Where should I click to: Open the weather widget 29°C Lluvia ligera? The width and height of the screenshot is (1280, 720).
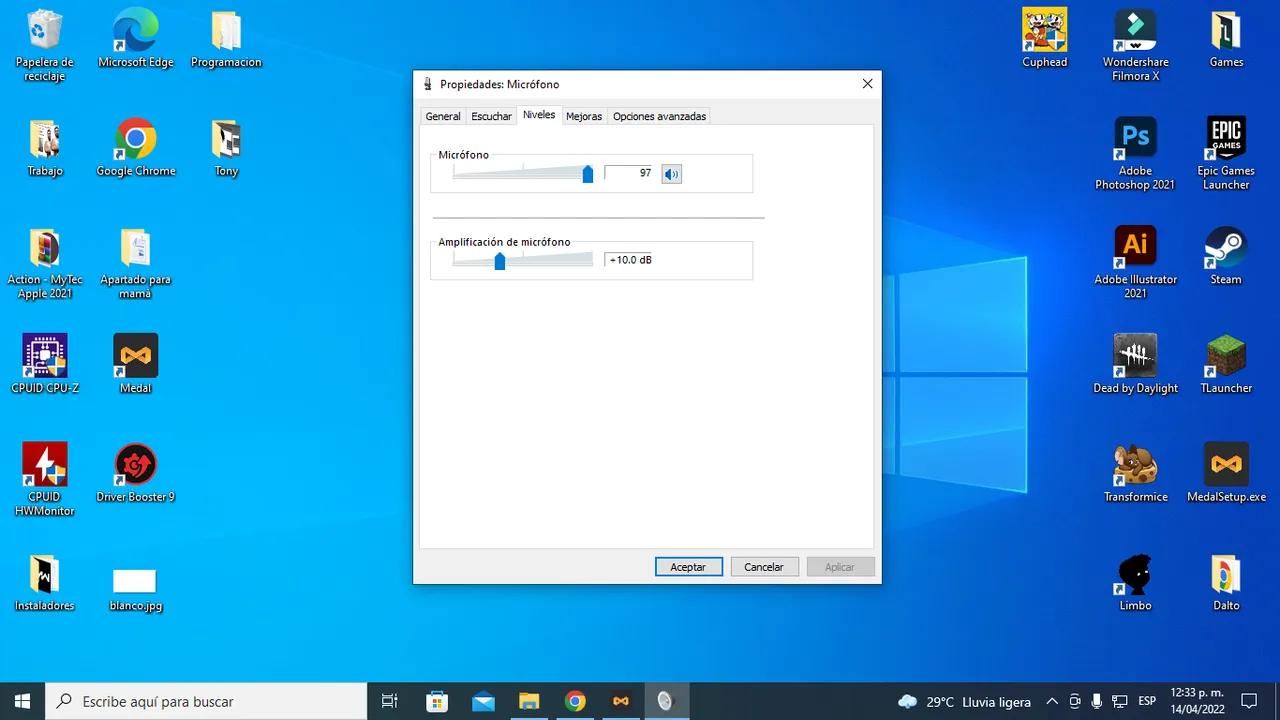(x=964, y=701)
